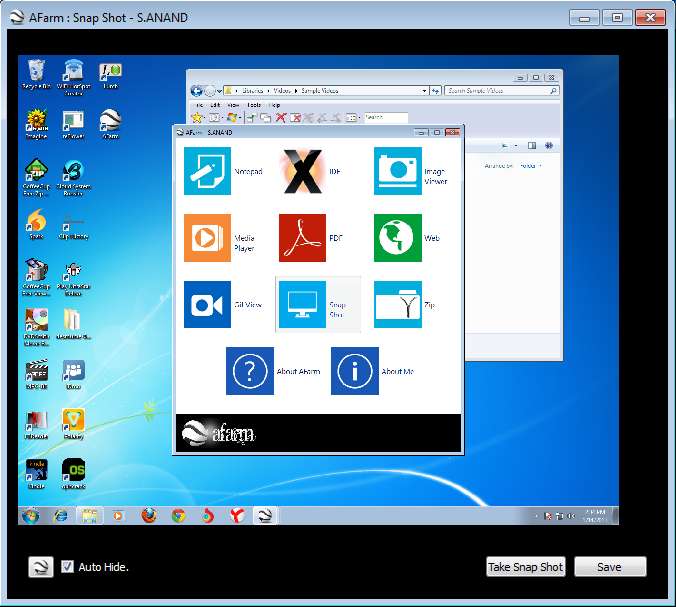Viewport: 676px width, 607px height.
Task: Click the Explorer help button
Action: click(549, 146)
